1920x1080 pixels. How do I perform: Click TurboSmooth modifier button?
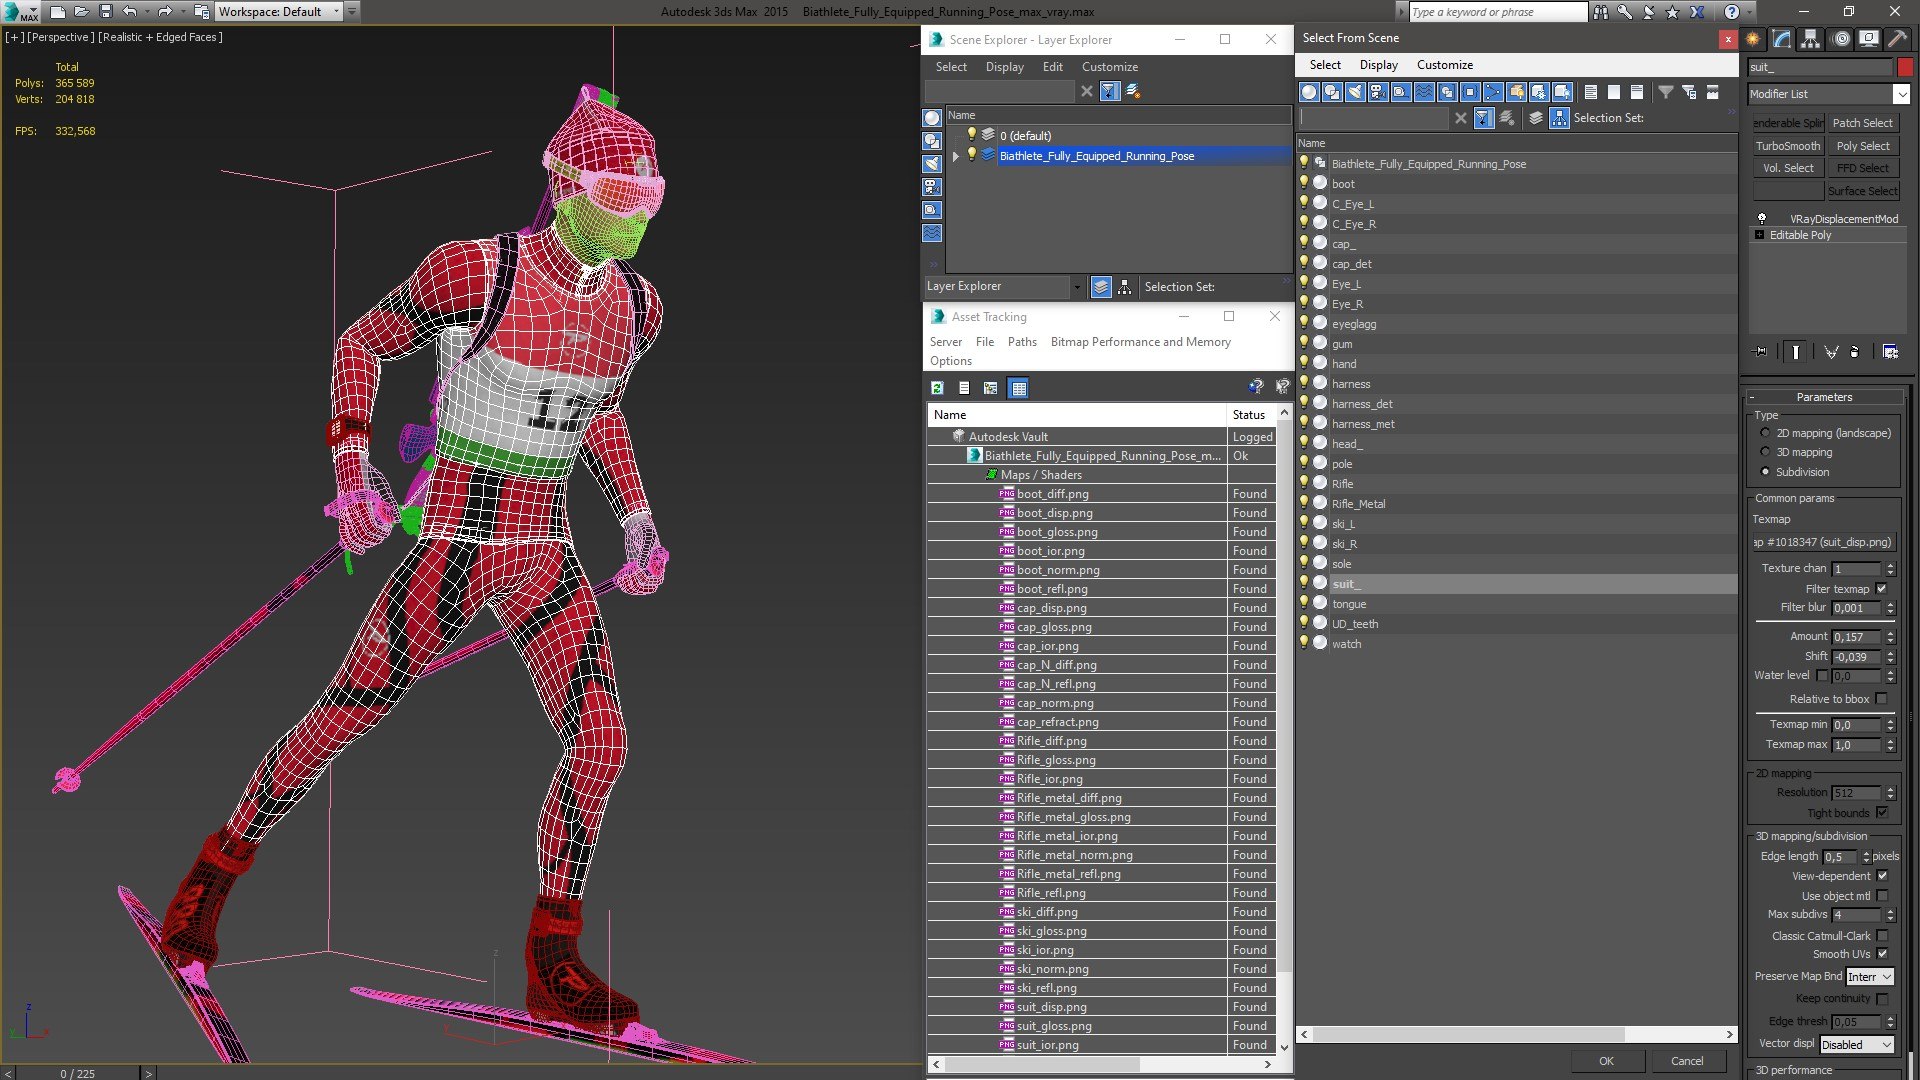click(x=1788, y=146)
